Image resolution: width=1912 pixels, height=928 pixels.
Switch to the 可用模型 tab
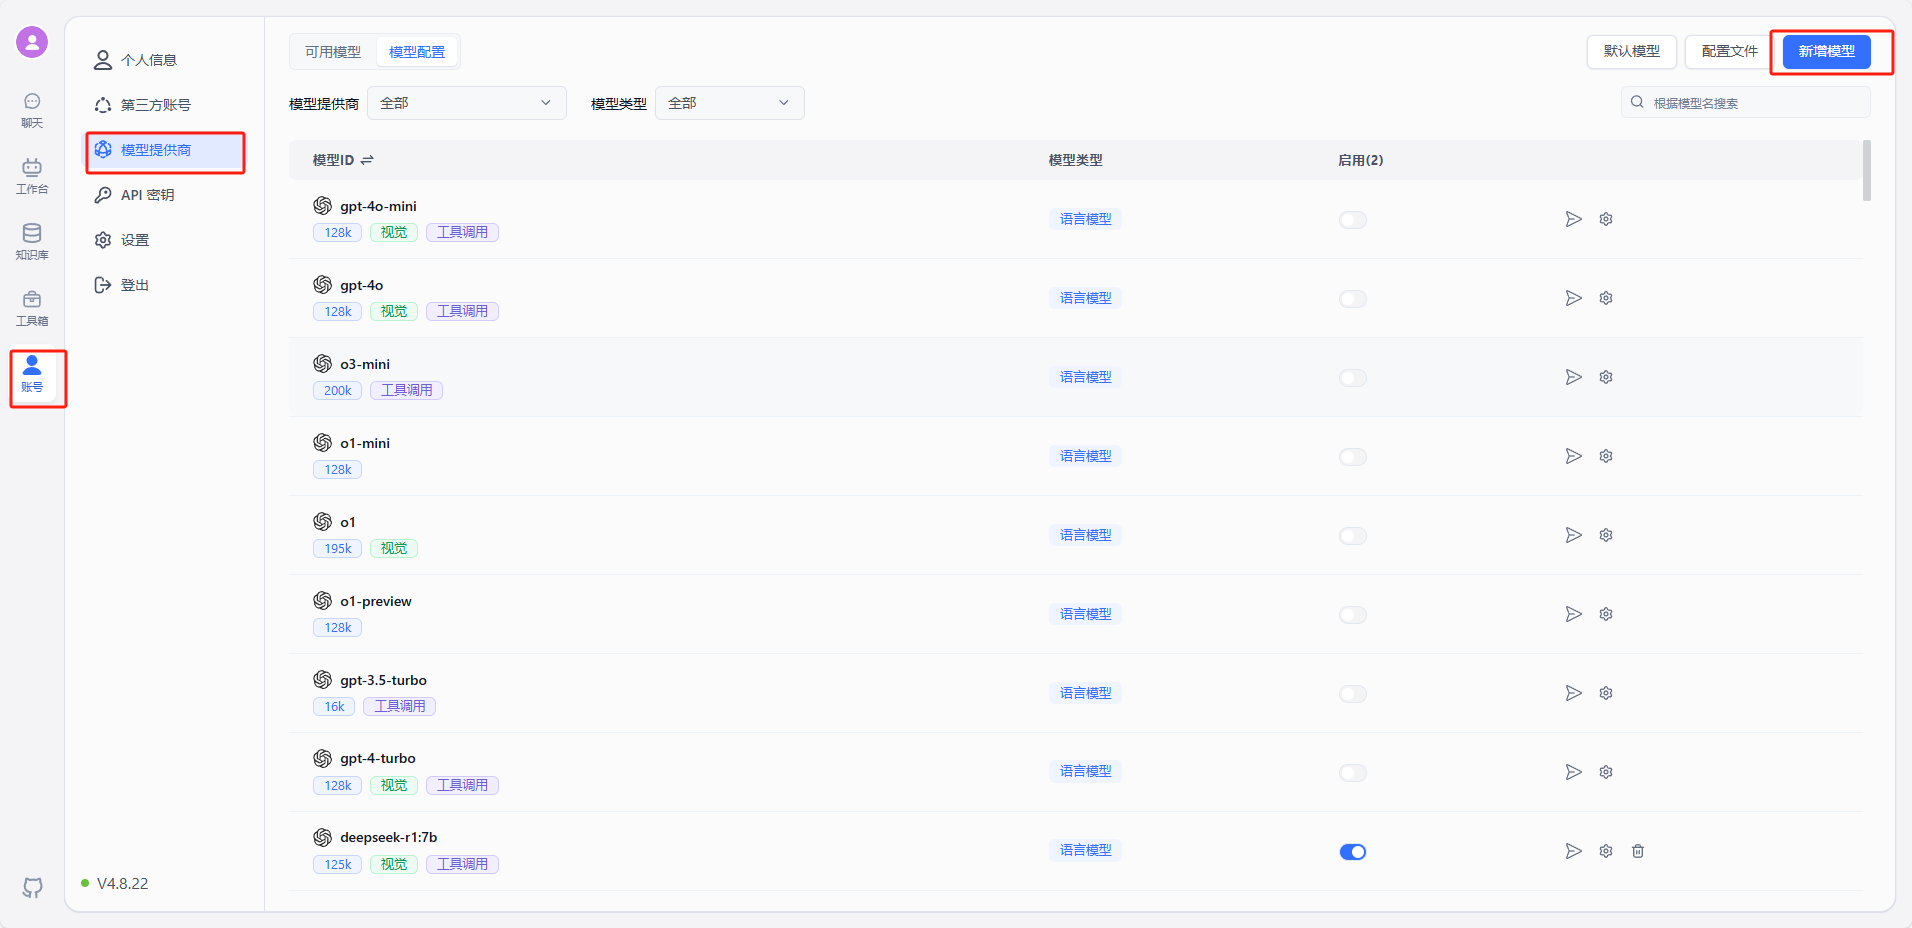(x=333, y=52)
